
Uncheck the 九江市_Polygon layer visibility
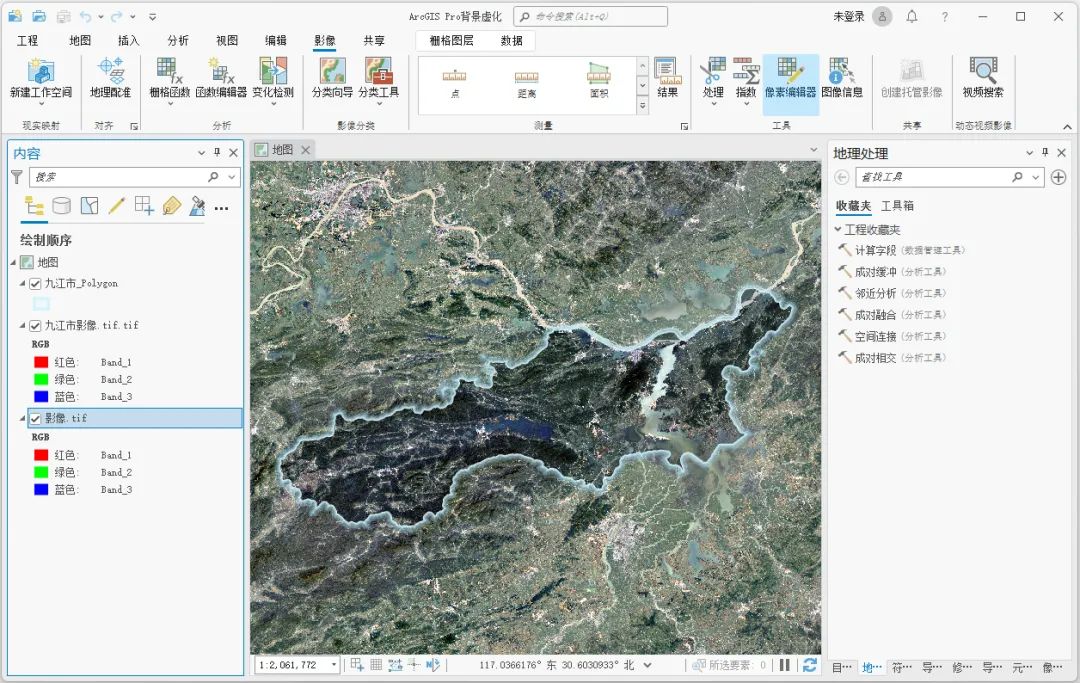pyautogui.click(x=35, y=284)
